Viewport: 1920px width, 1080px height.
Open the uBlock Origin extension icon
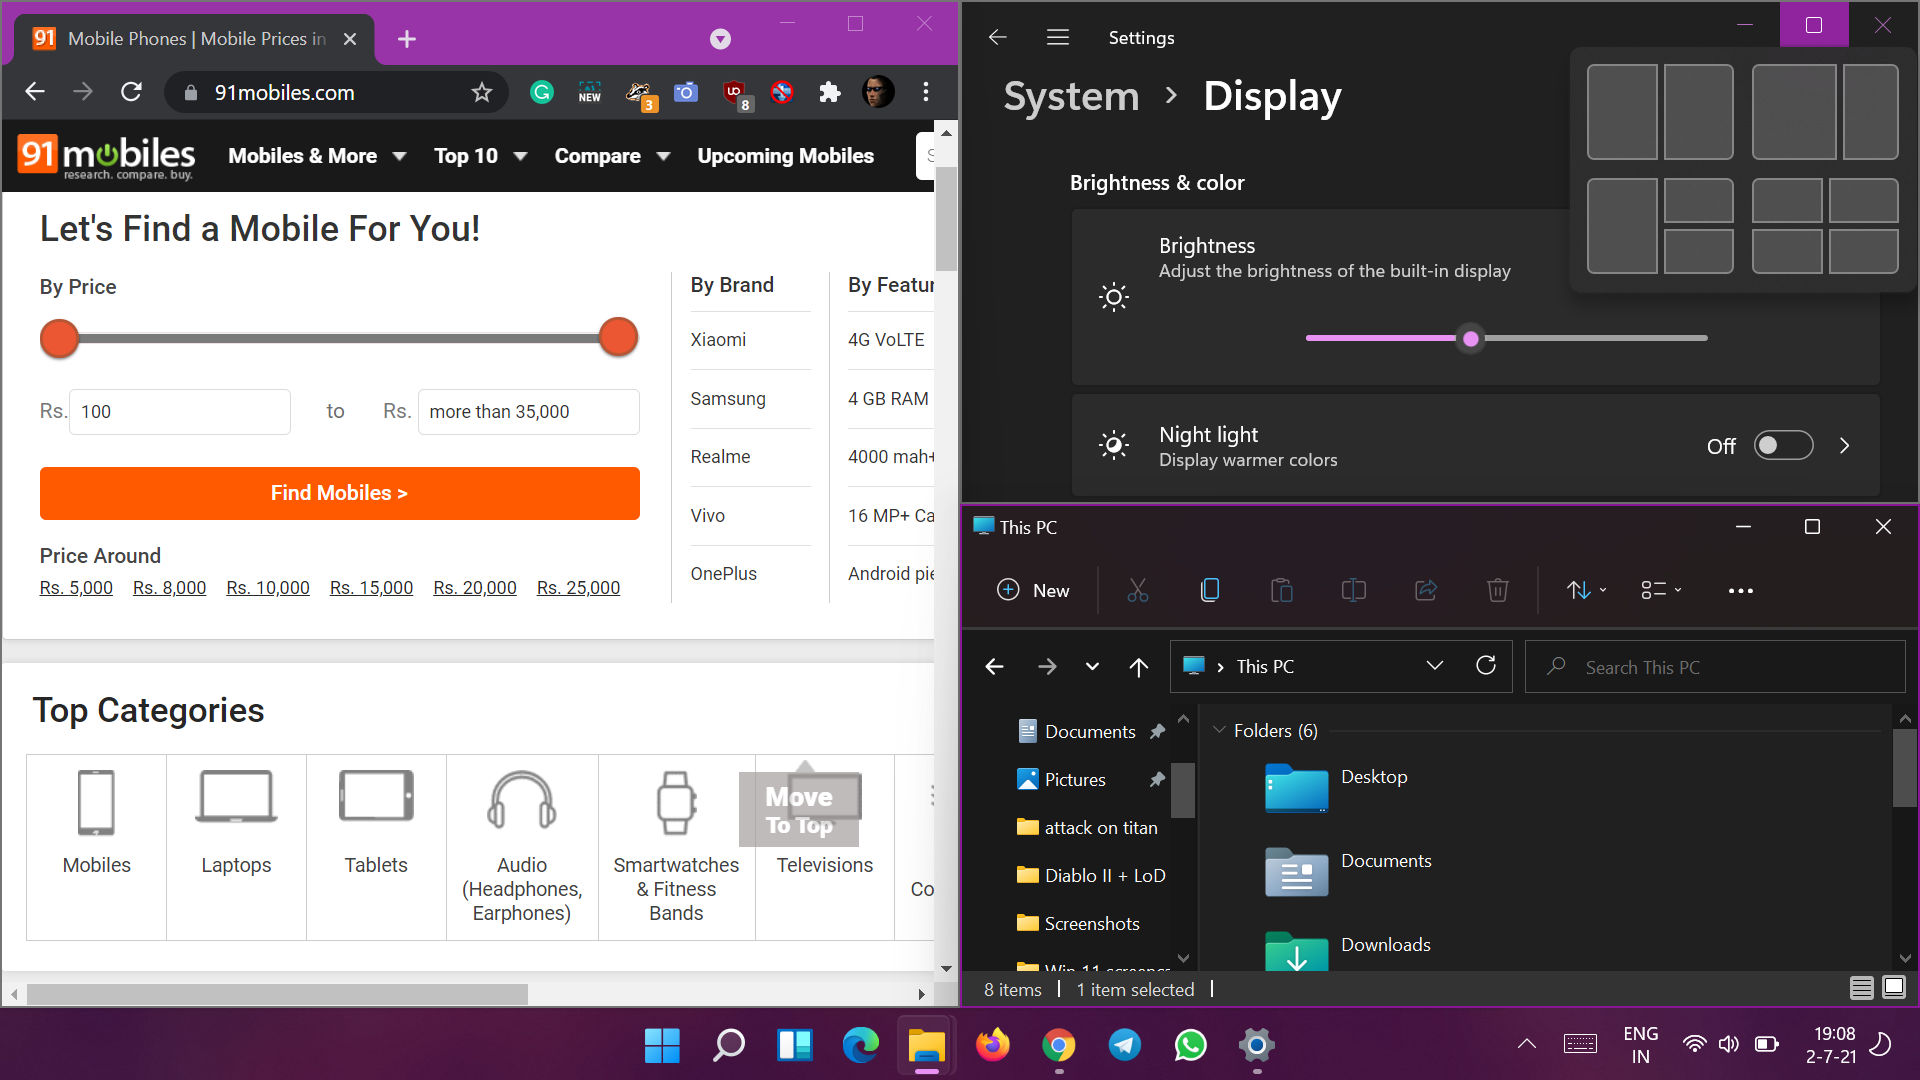coord(735,93)
